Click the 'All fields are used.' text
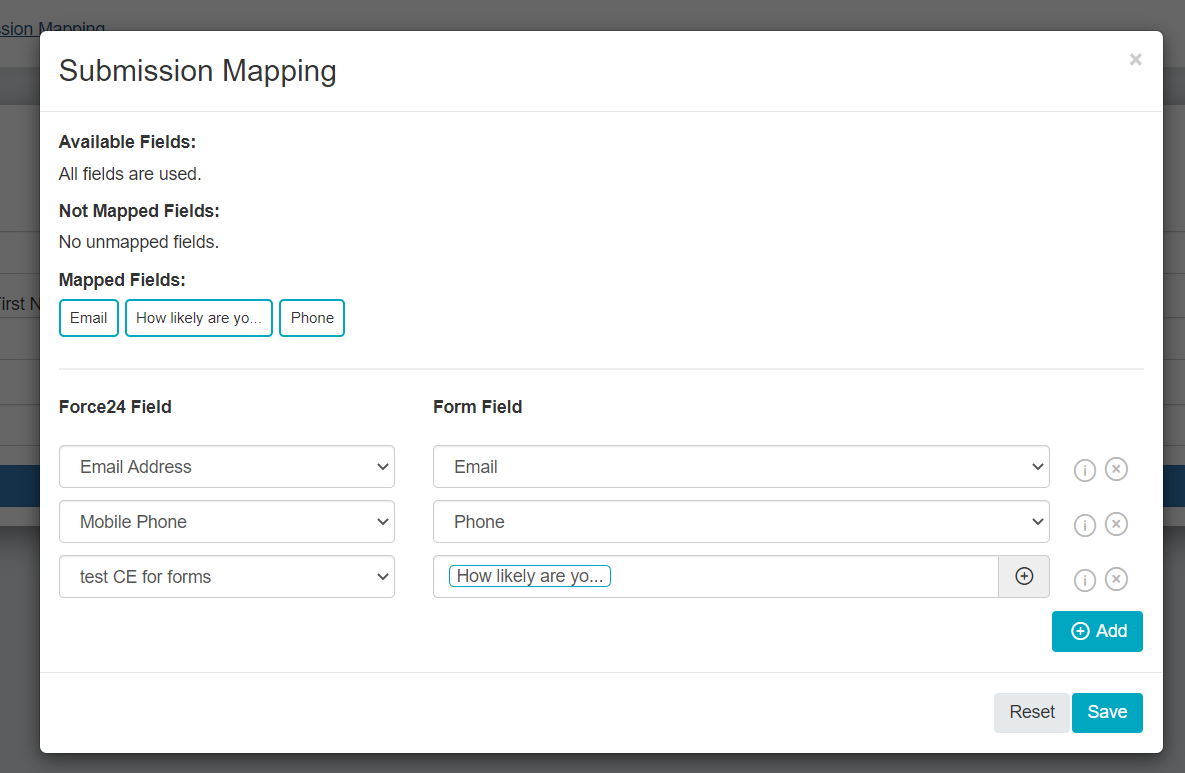 tap(130, 174)
